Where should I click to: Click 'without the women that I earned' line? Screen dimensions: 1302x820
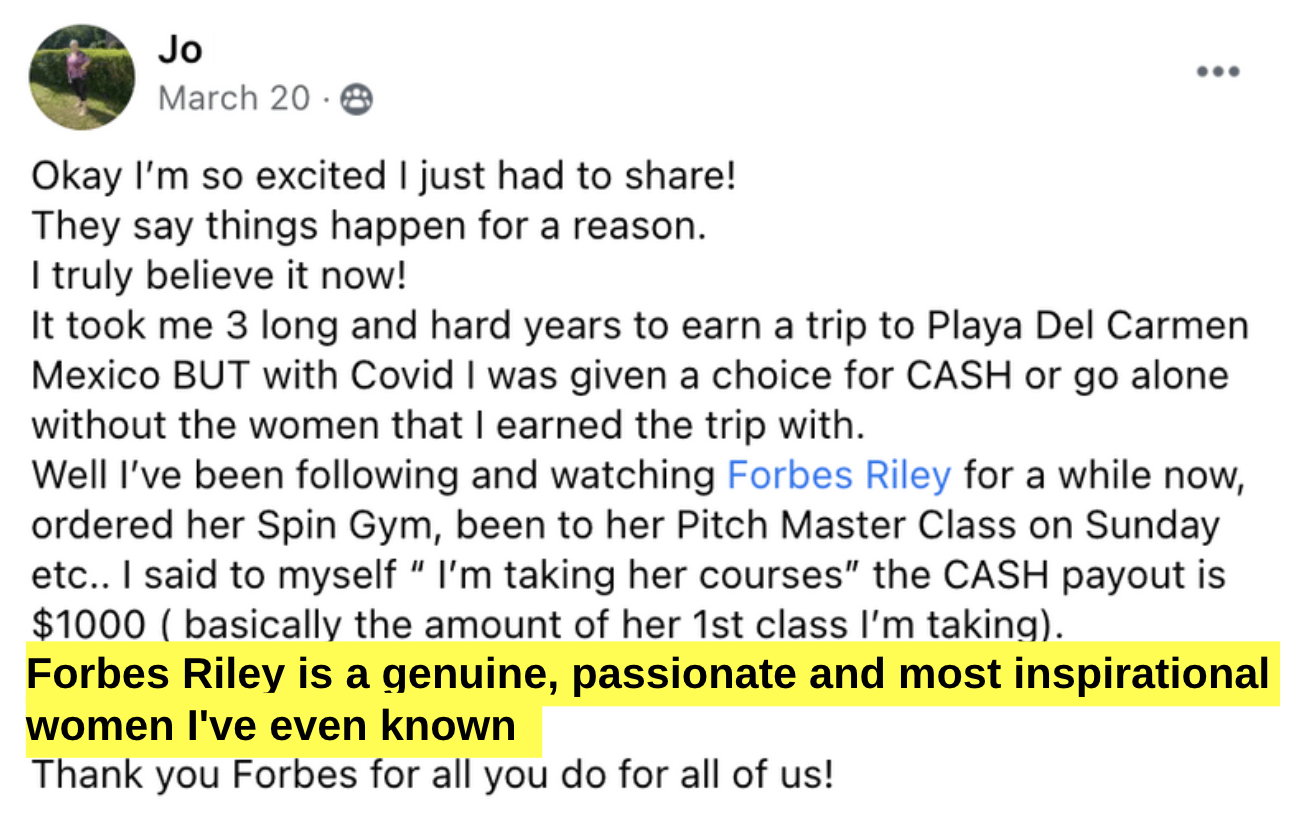[447, 425]
